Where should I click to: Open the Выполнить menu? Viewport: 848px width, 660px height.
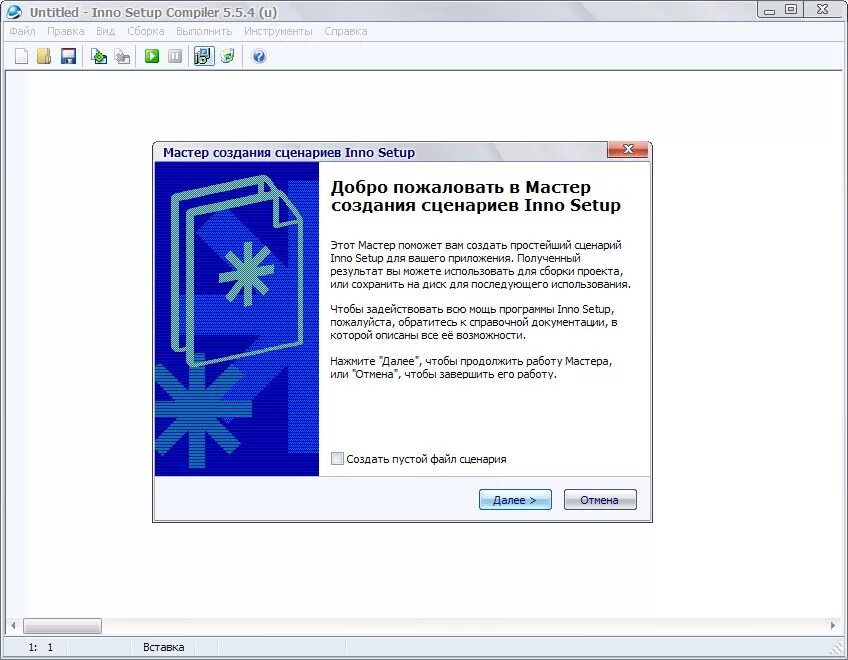click(204, 31)
